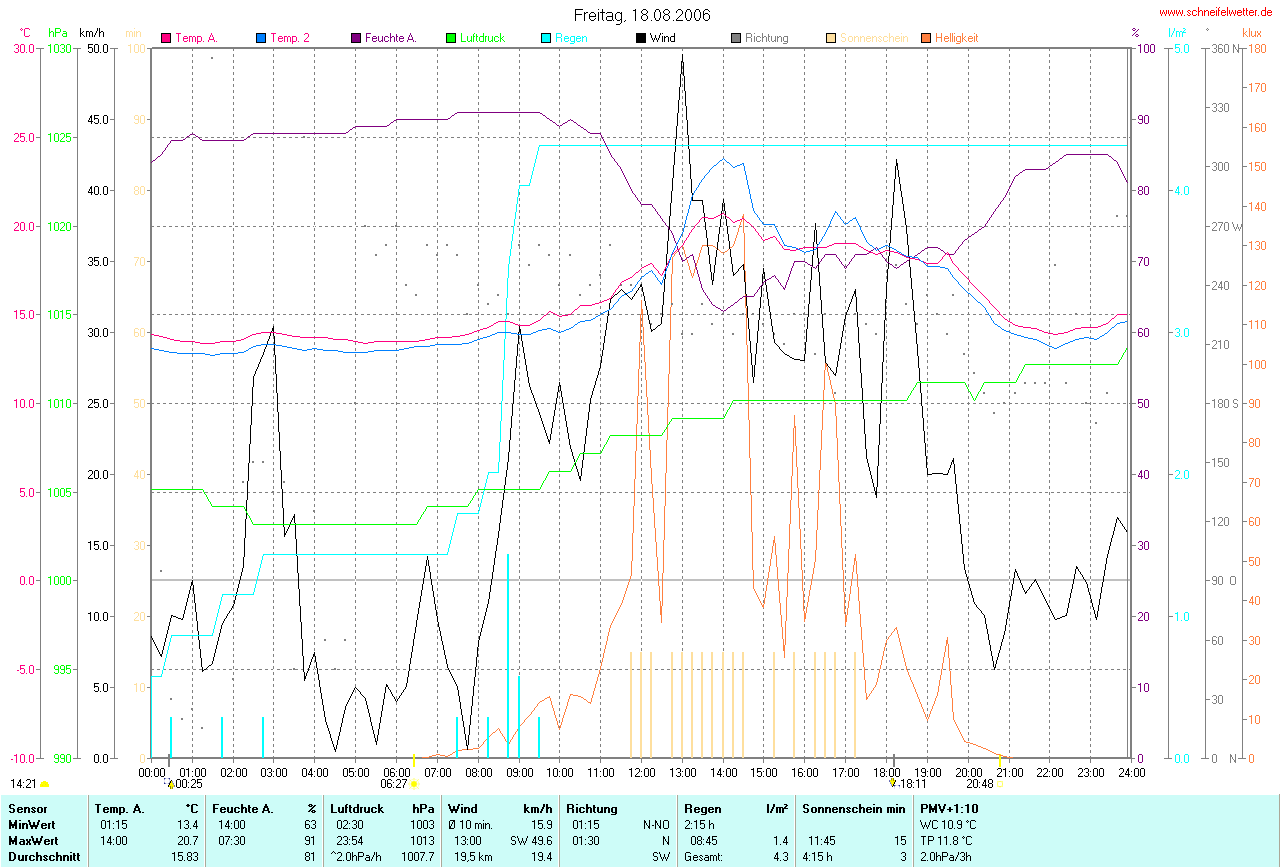Screen dimensions: 1280x867
Task: Click the blue Temp. 2 legend swatch
Action: (x=261, y=38)
